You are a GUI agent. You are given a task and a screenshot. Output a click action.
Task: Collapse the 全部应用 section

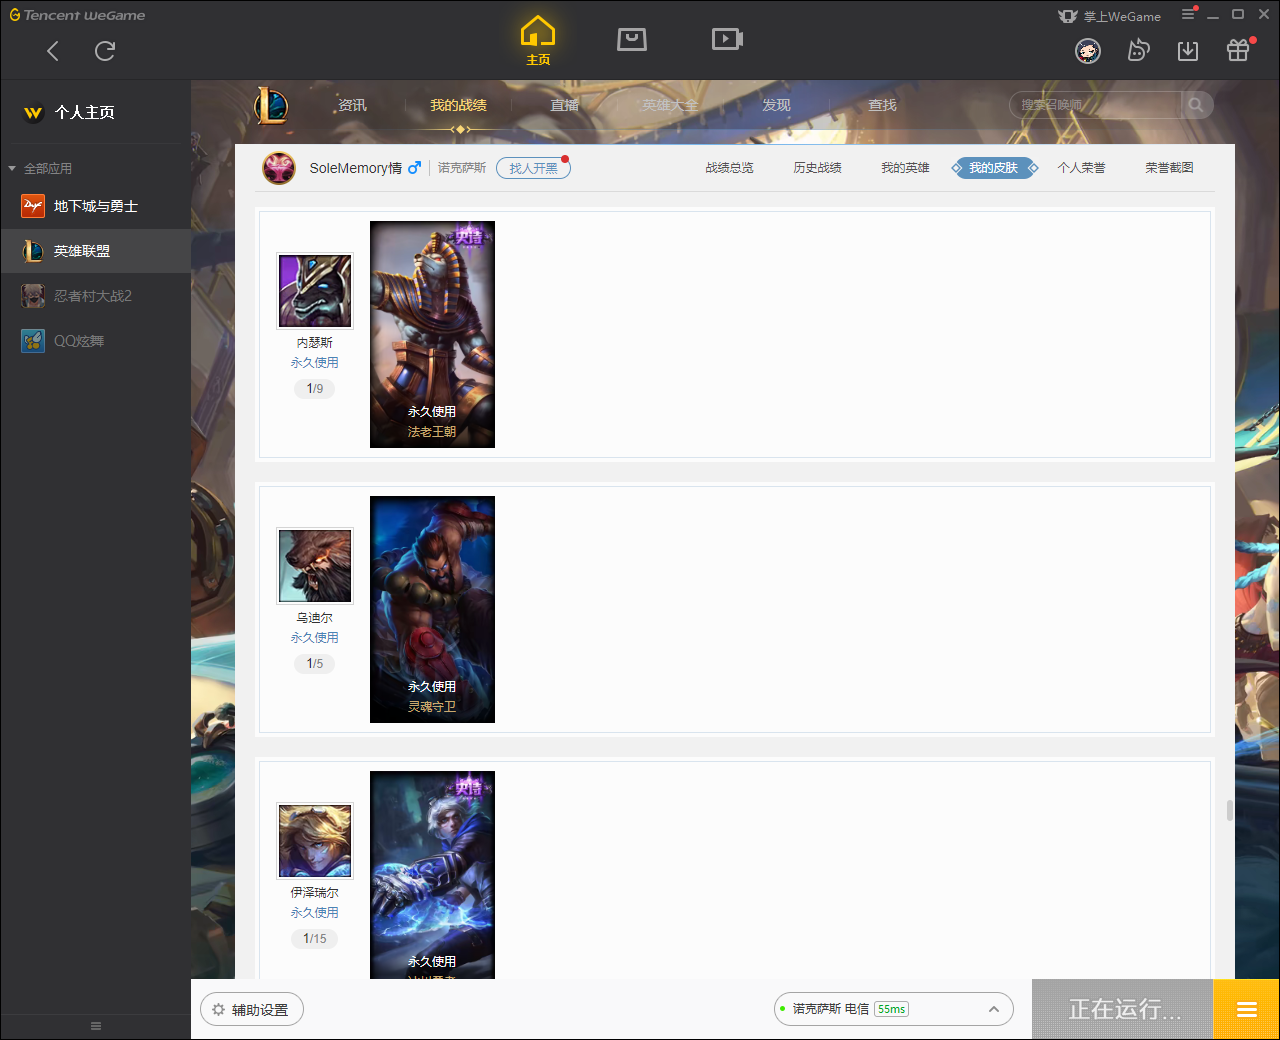(x=12, y=169)
